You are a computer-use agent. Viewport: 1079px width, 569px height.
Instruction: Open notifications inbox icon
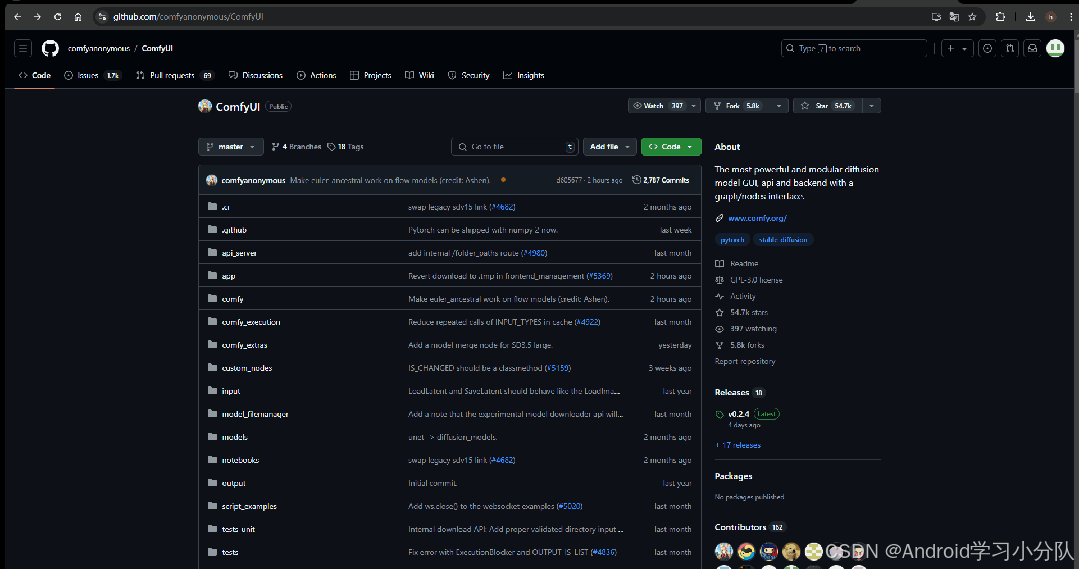click(1032, 48)
